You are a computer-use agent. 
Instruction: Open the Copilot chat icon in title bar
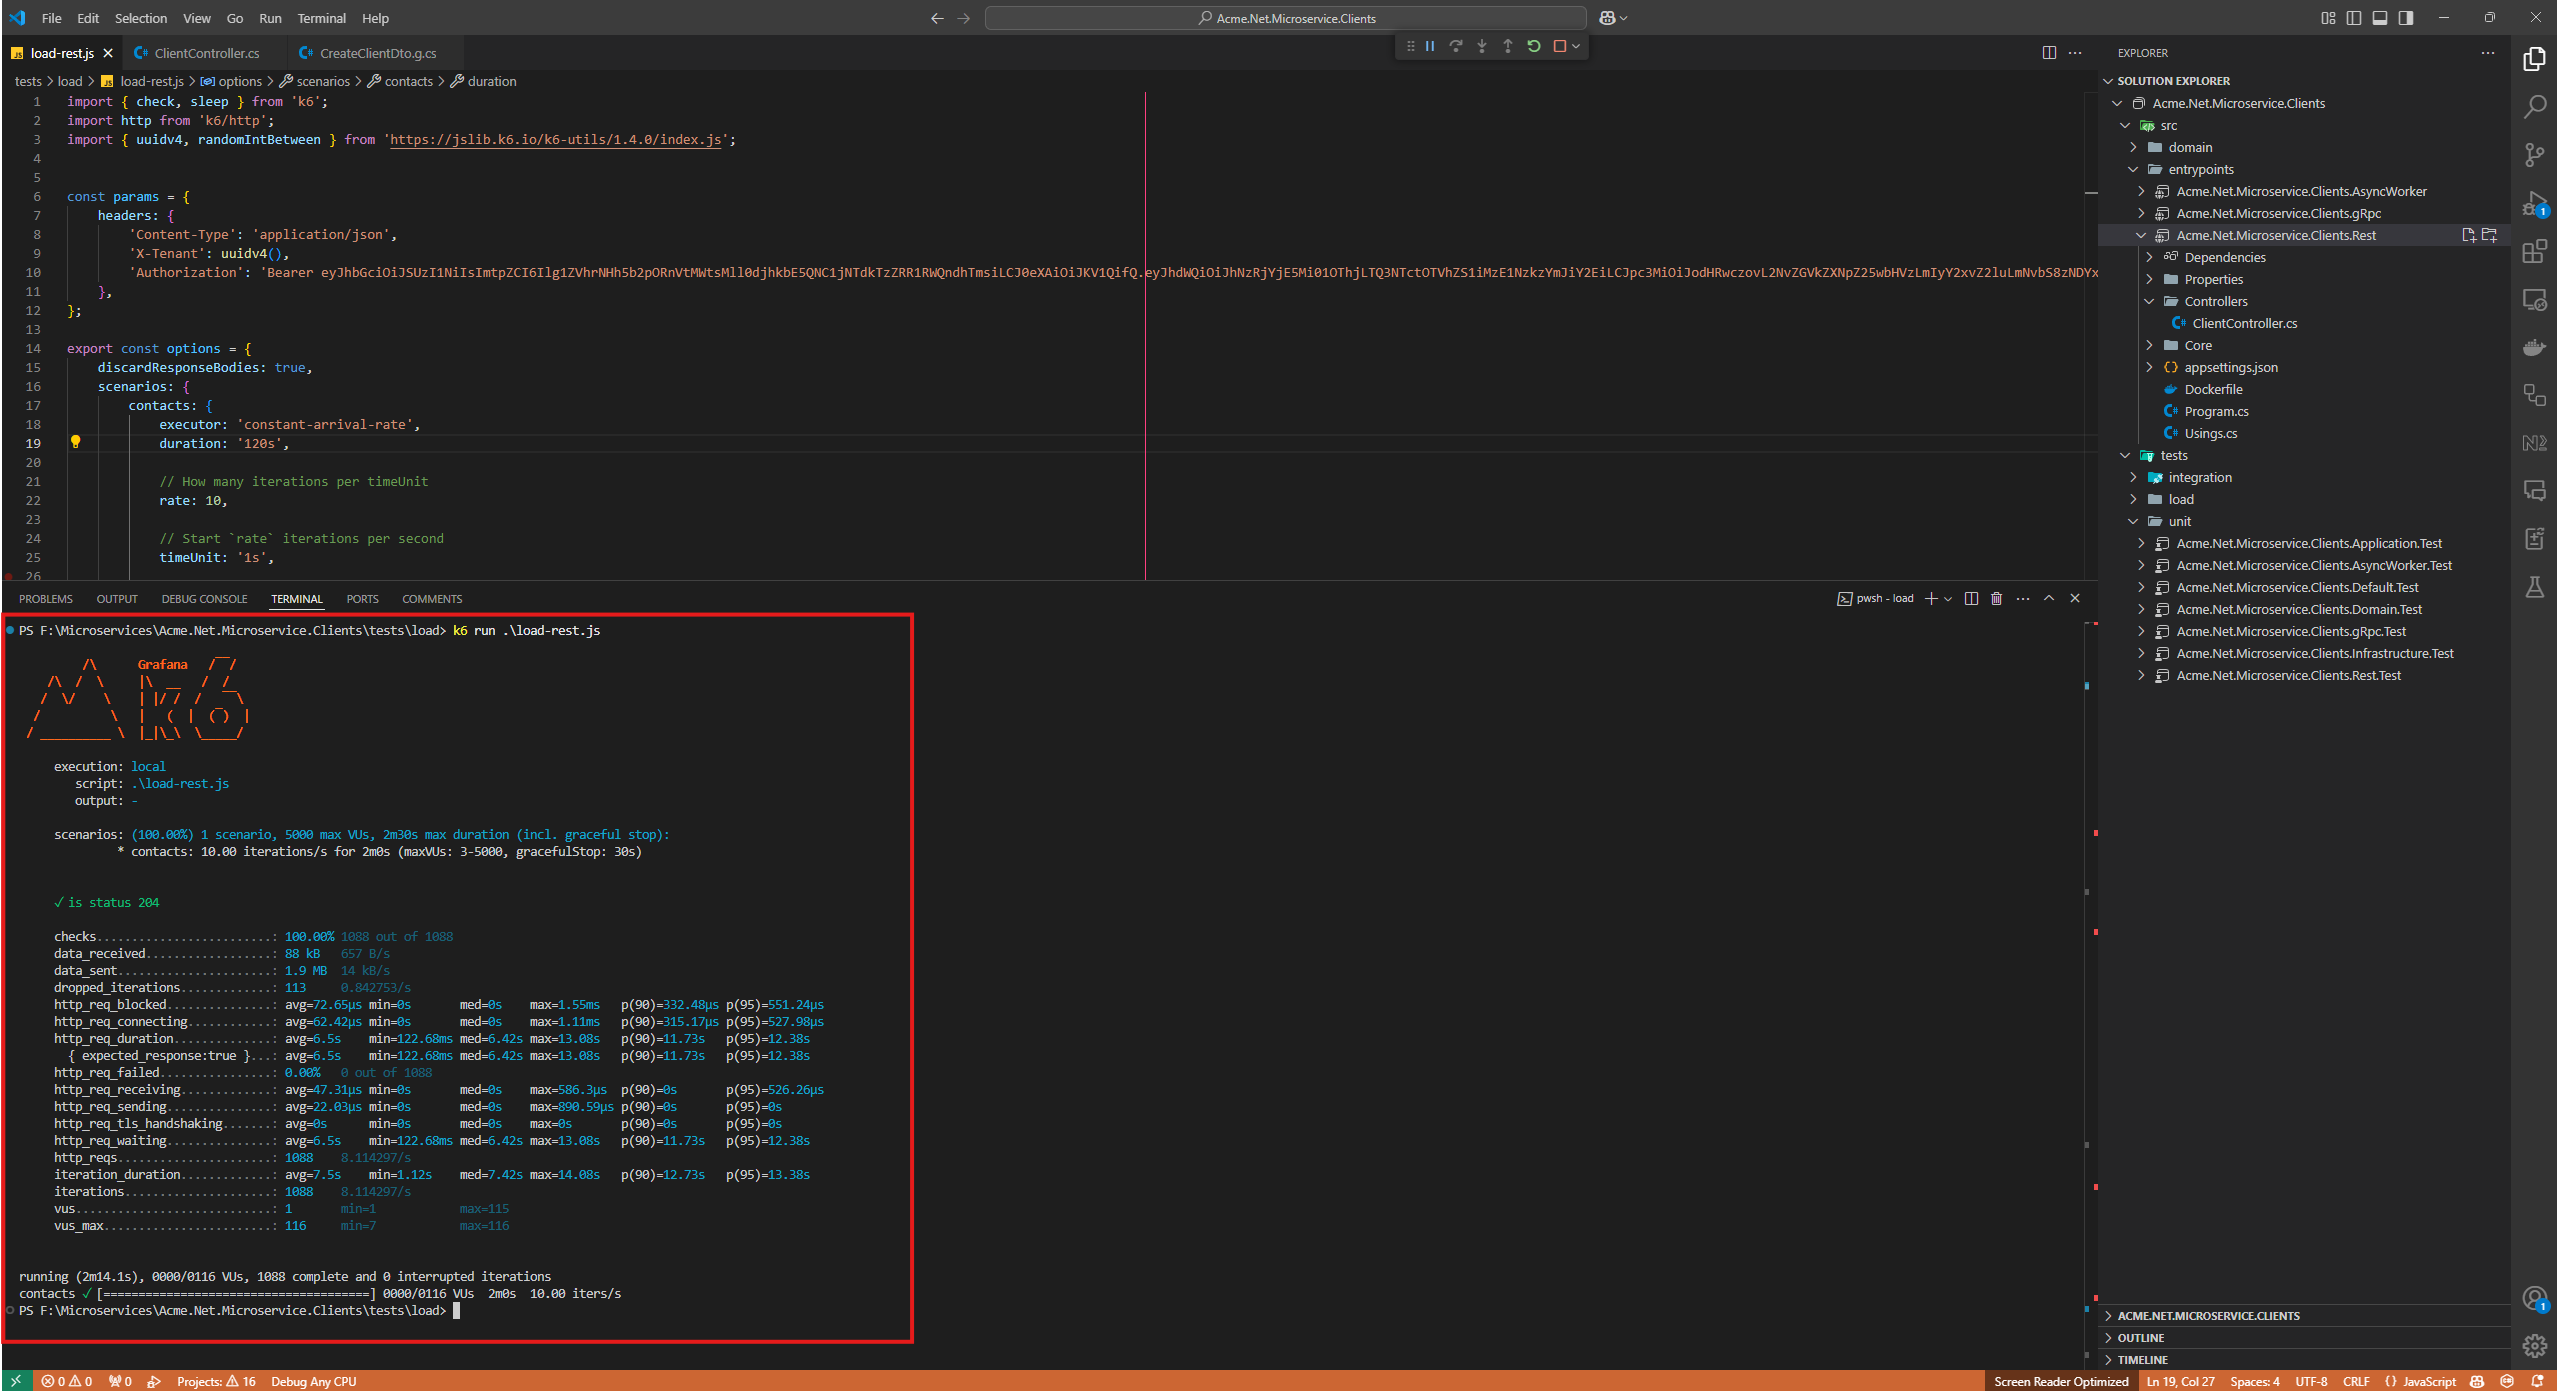coord(1608,18)
